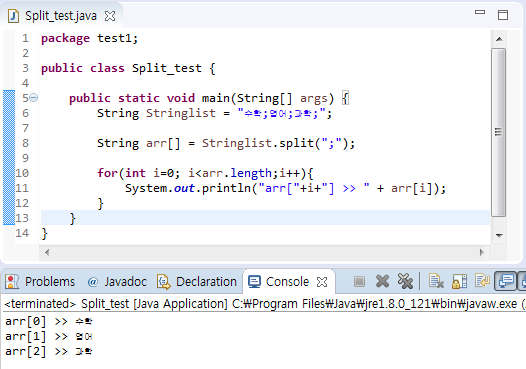Click the Java file icon in editor tab
Screen dimensions: 526x369
point(13,16)
